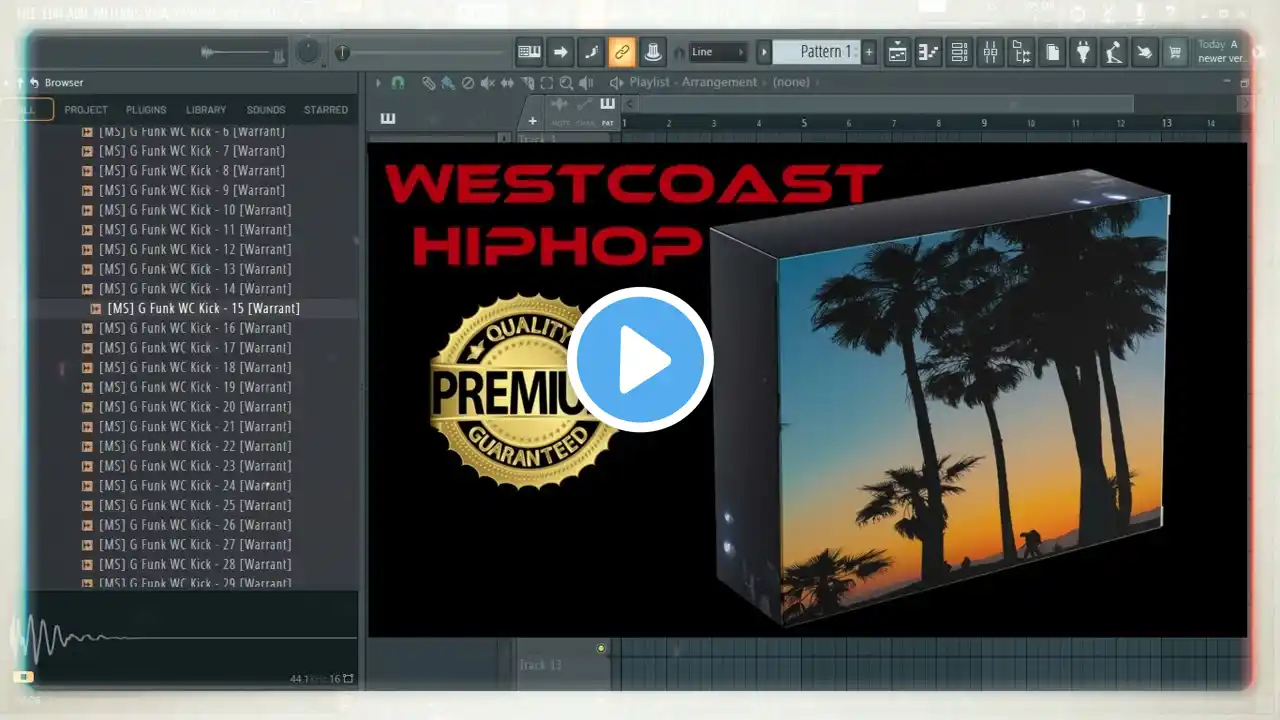Select '[MS] G Funk WC Kick - 10 [Warrant]' sample
1280x720 pixels.
(x=193, y=210)
